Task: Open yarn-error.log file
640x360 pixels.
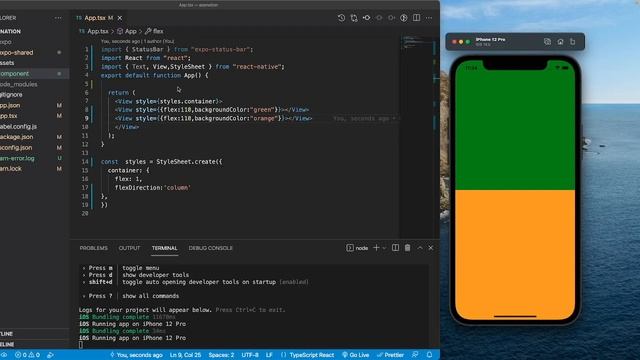Action: 33,158
